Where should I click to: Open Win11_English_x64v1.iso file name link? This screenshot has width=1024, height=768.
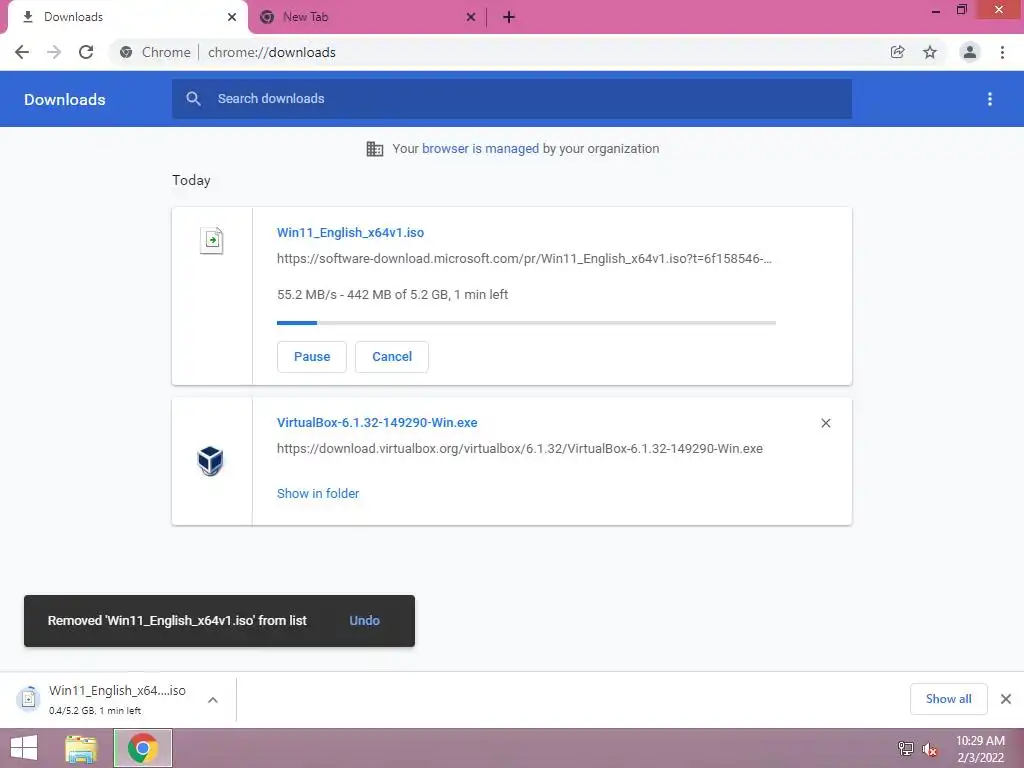point(350,232)
